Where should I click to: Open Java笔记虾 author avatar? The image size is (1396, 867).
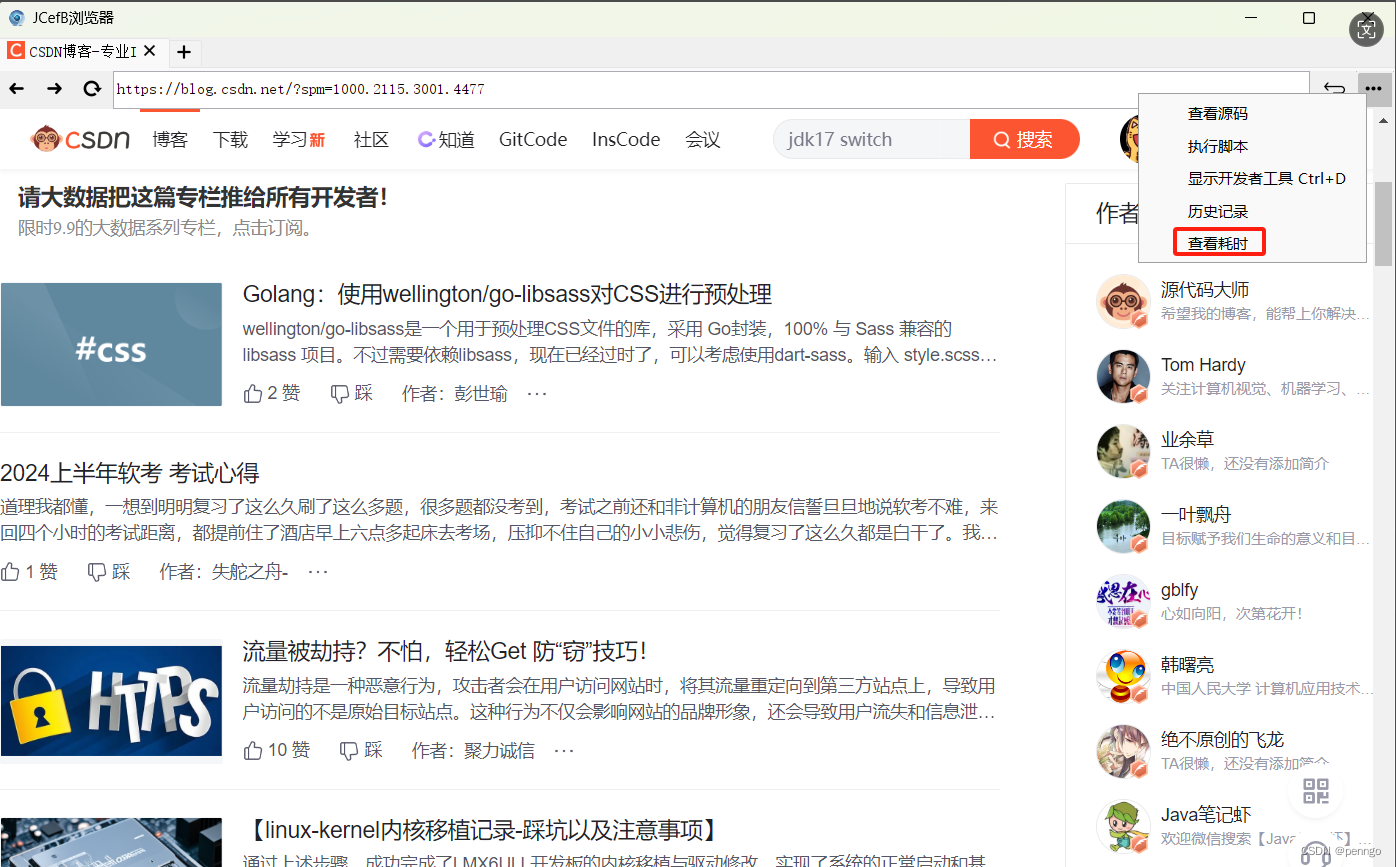(1123, 826)
